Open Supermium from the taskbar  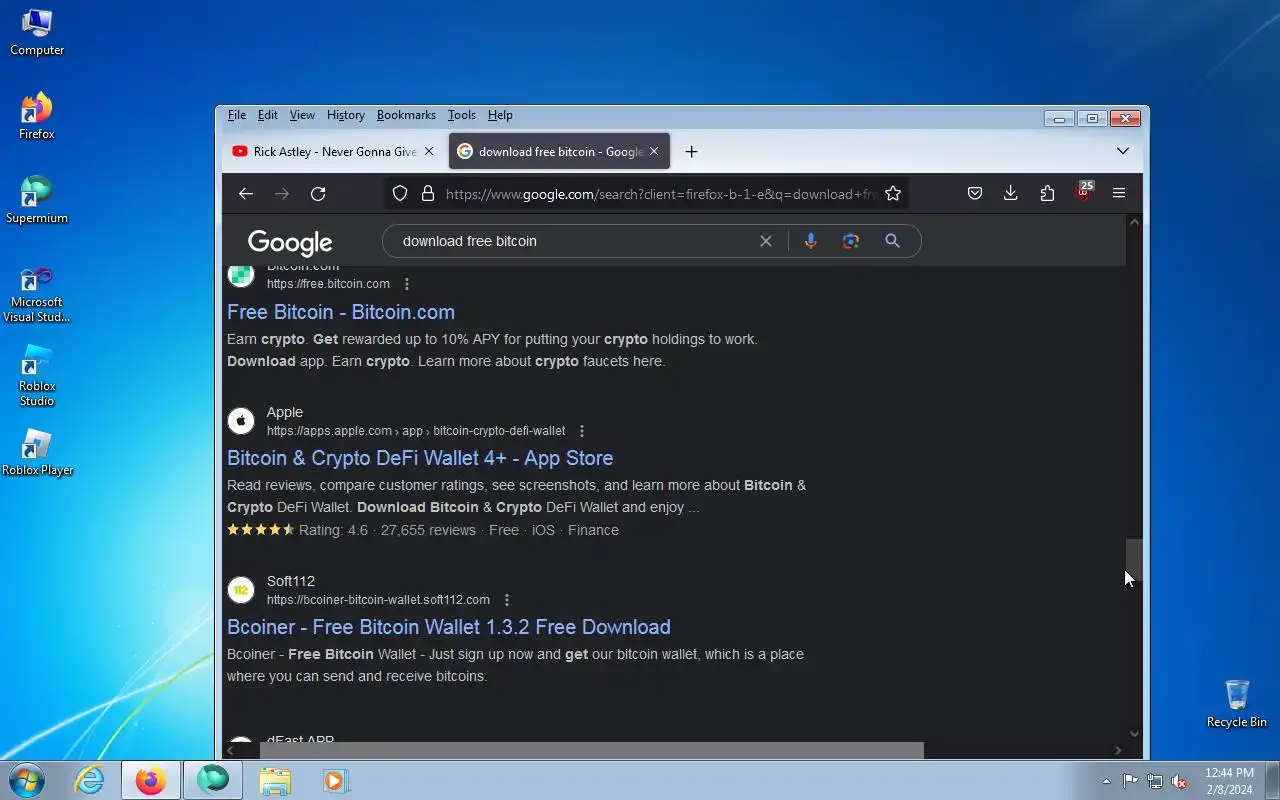212,780
